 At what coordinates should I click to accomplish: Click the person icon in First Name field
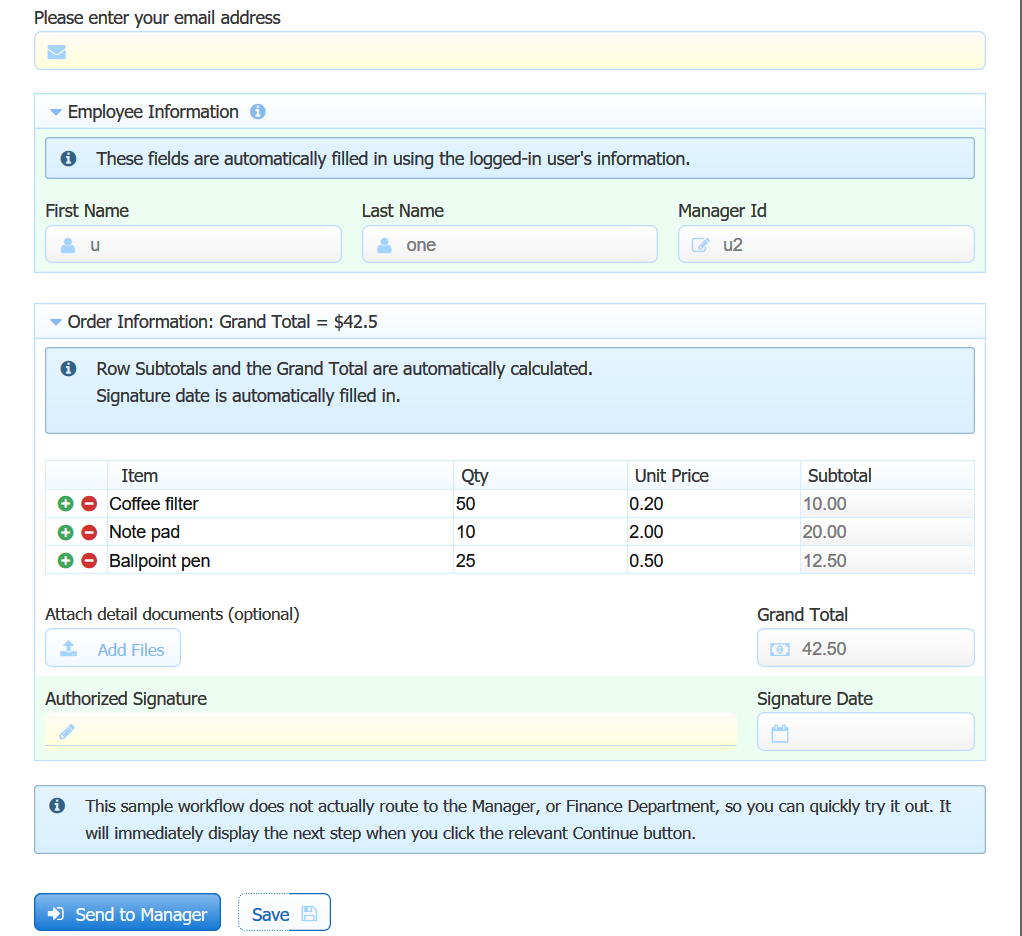(68, 245)
